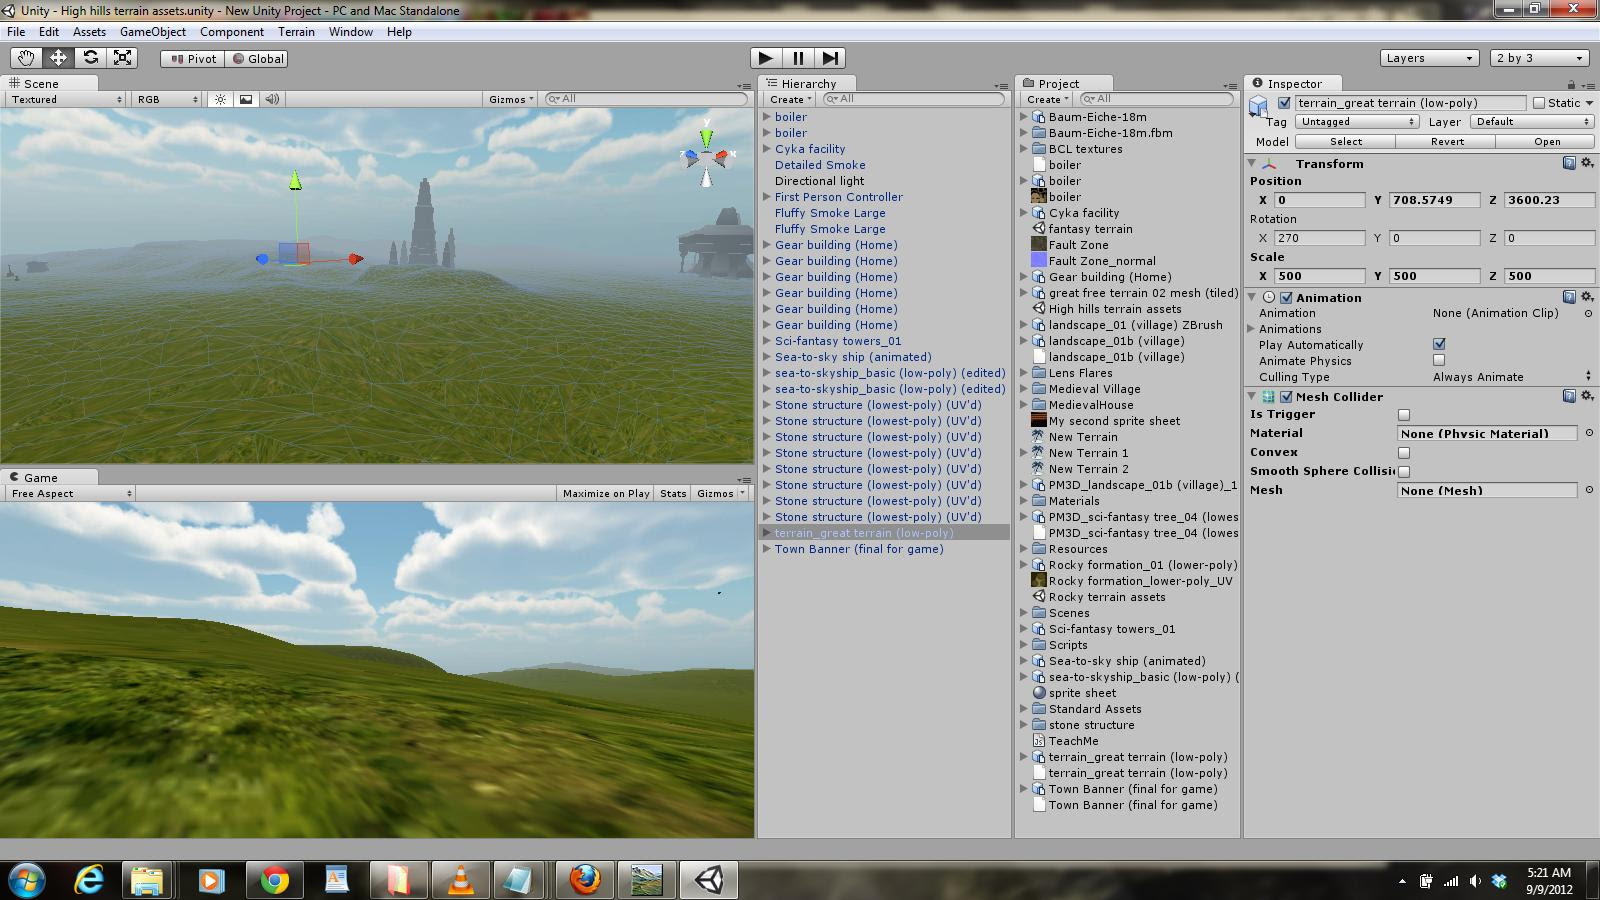Image resolution: width=1600 pixels, height=900 pixels.
Task: Open Transform component gear menu
Action: tap(1587, 163)
